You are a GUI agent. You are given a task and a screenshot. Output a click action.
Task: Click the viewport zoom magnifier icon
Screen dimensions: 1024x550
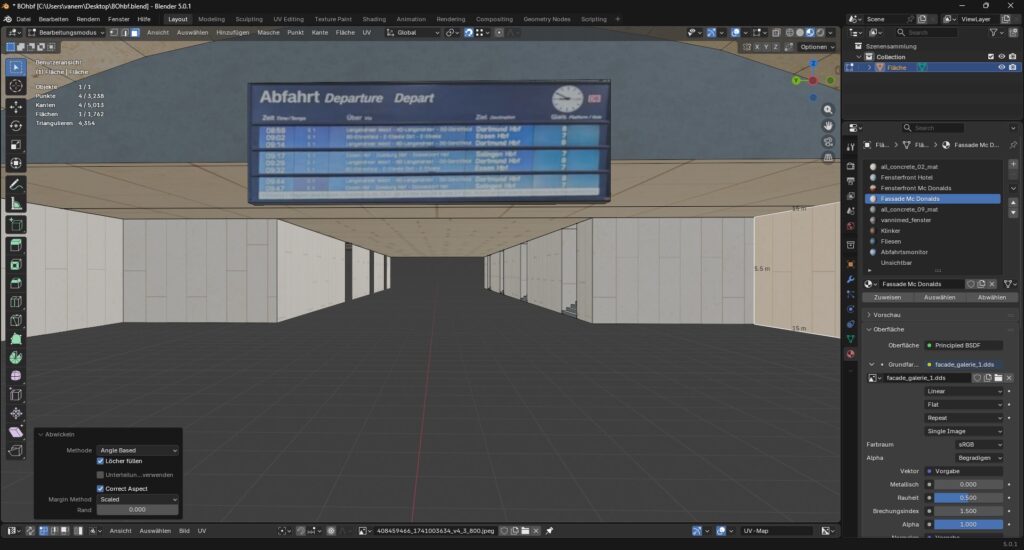(x=828, y=109)
